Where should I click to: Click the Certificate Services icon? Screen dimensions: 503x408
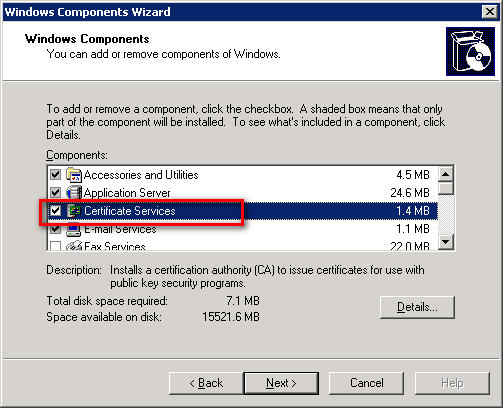(x=74, y=211)
